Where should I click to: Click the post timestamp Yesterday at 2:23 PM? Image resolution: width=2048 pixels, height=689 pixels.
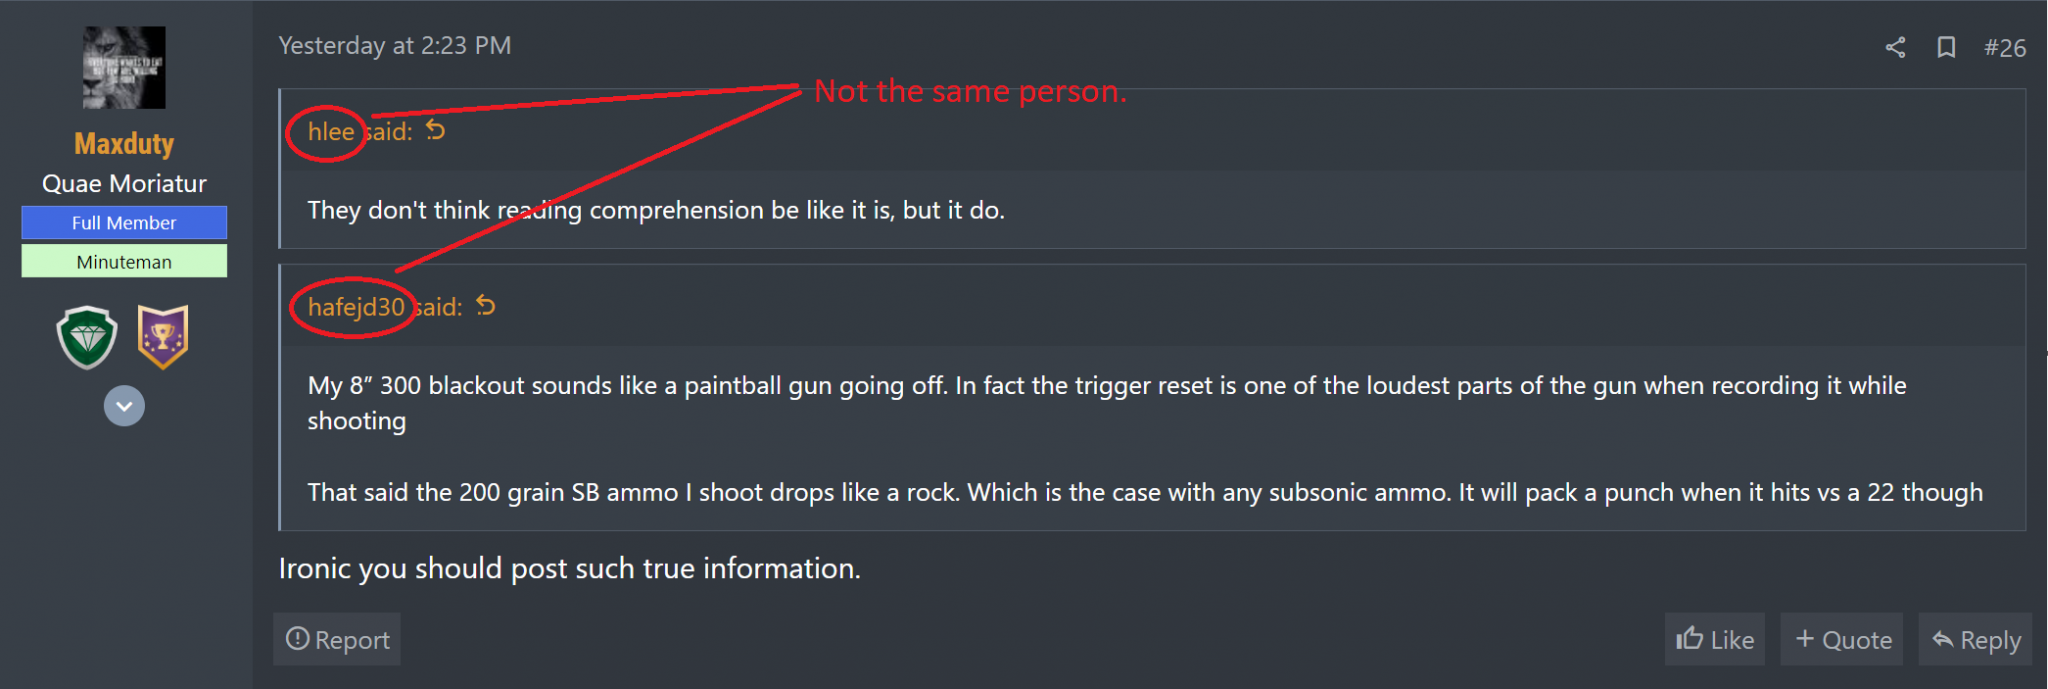(x=394, y=46)
